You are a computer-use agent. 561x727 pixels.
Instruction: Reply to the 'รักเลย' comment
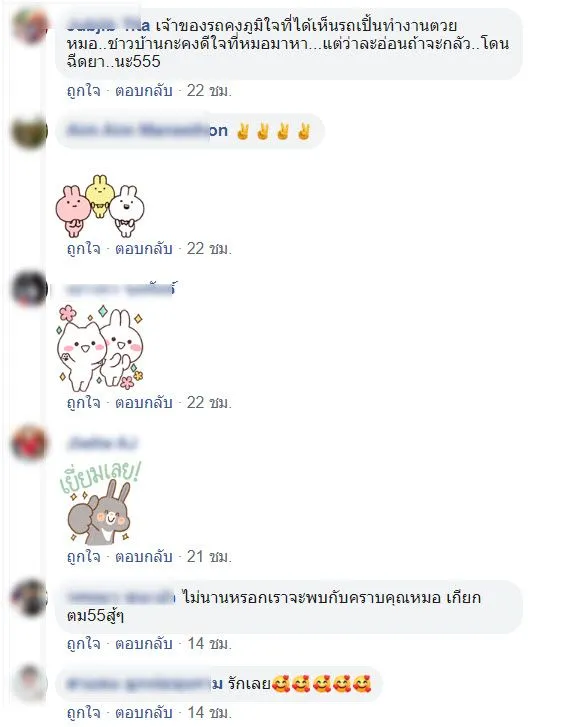pyautogui.click(x=144, y=712)
